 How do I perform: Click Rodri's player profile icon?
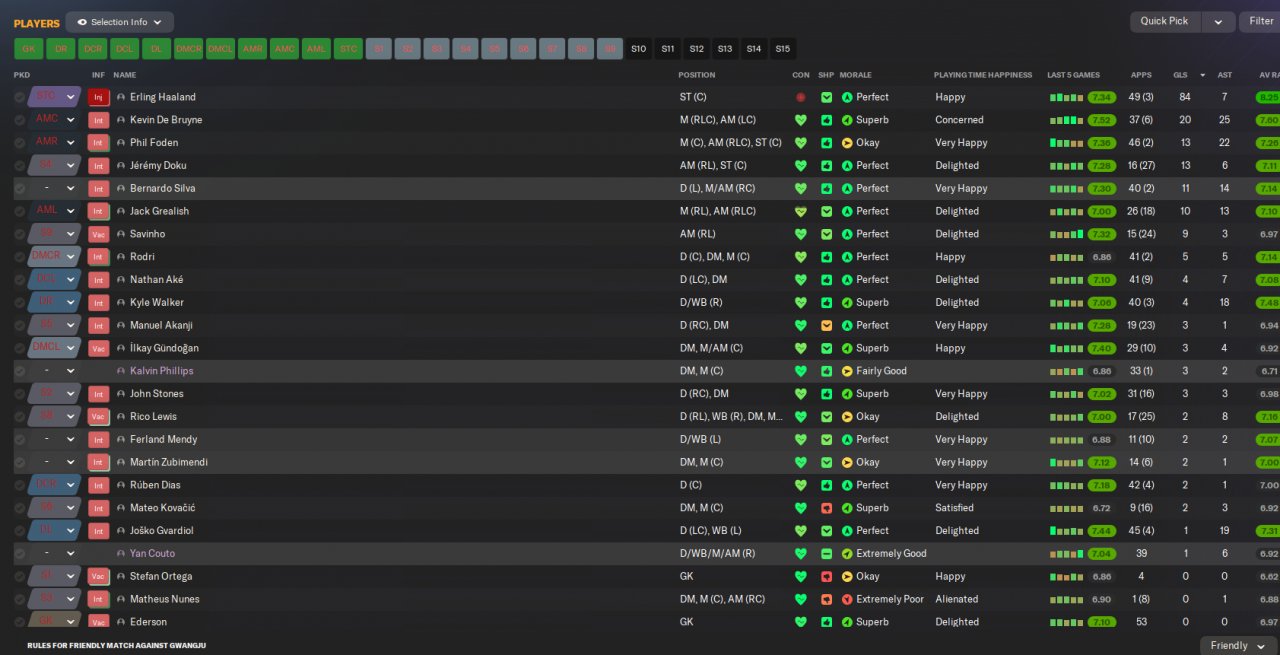(121, 257)
